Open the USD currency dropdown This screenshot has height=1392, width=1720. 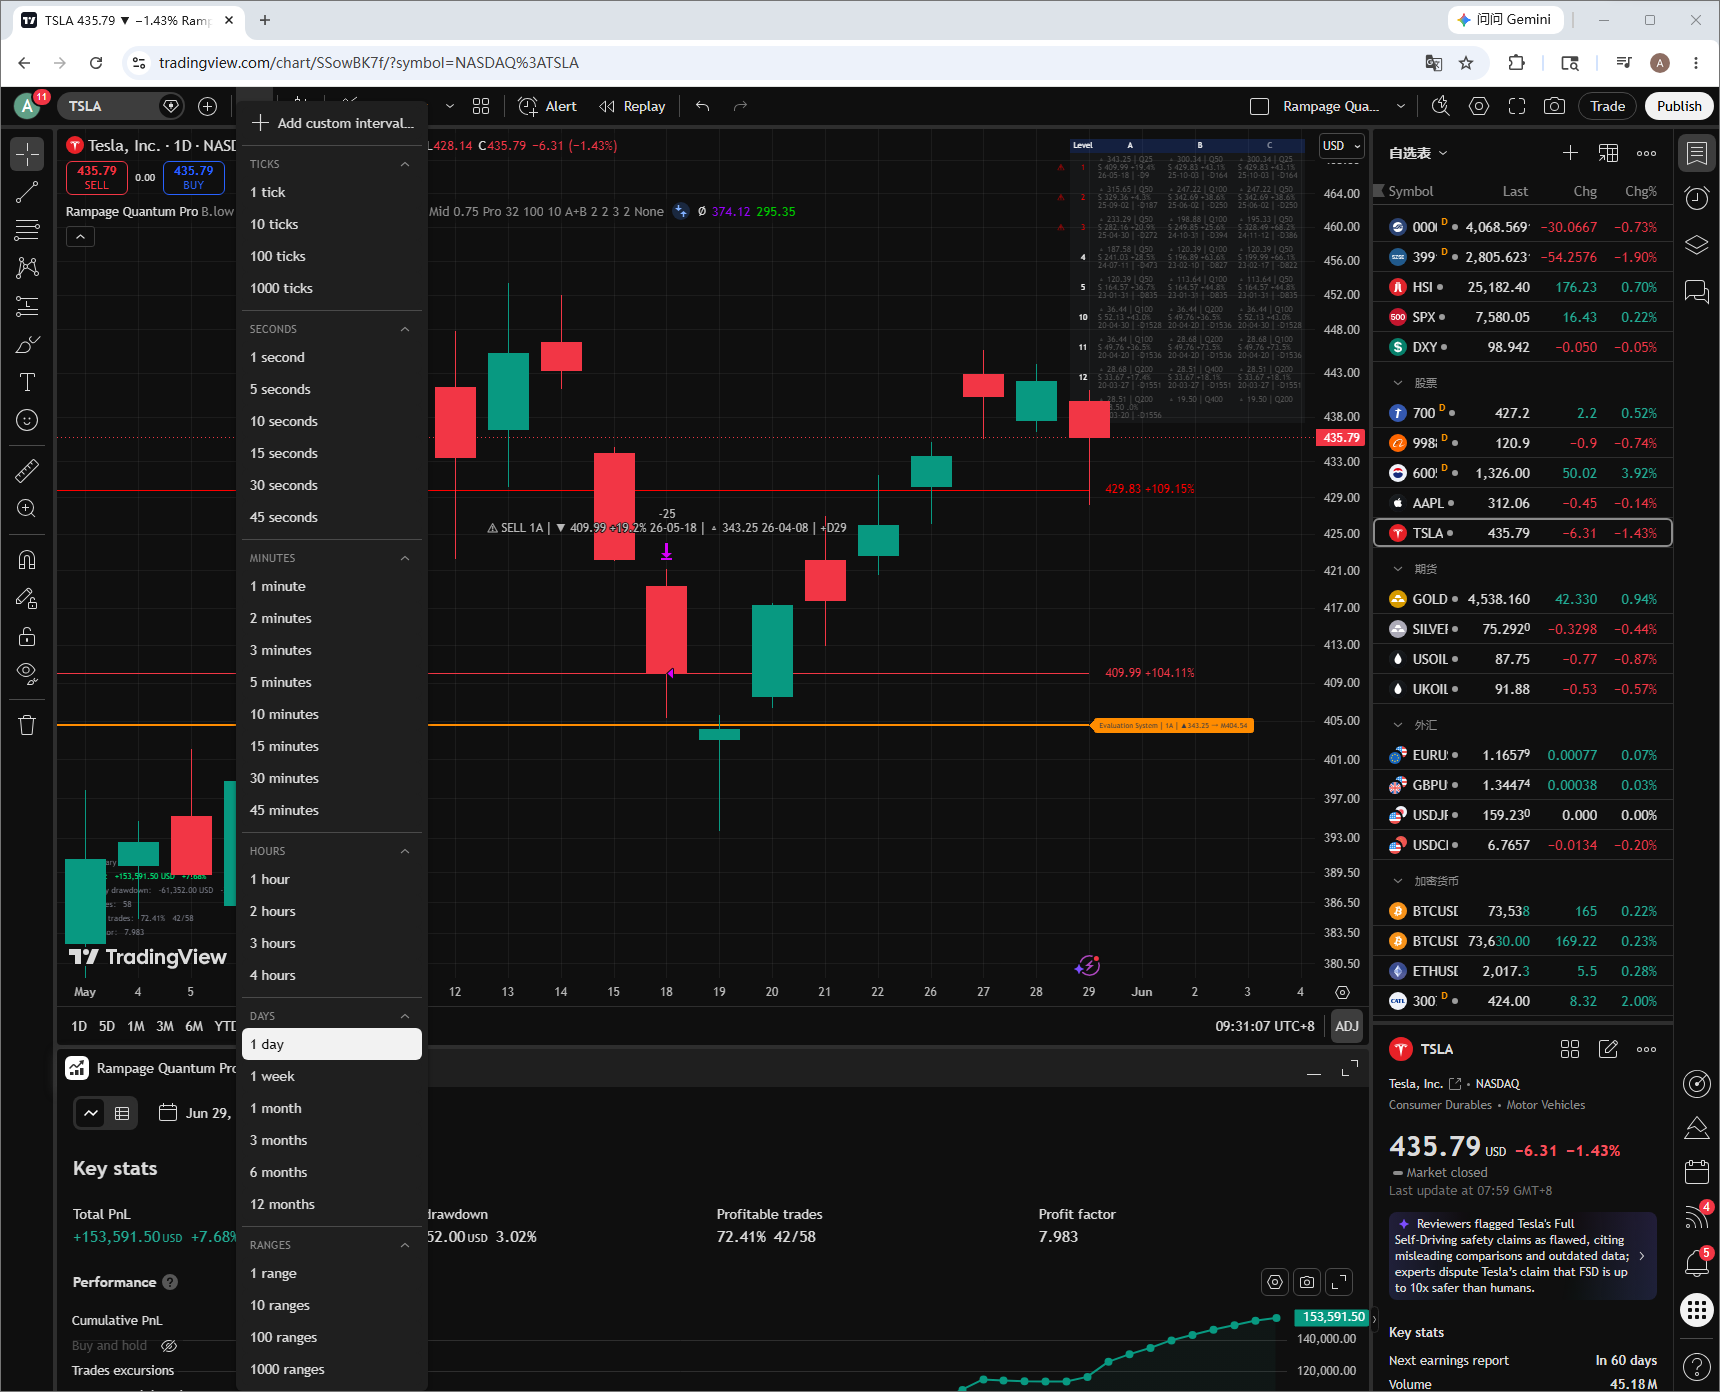[x=1342, y=146]
